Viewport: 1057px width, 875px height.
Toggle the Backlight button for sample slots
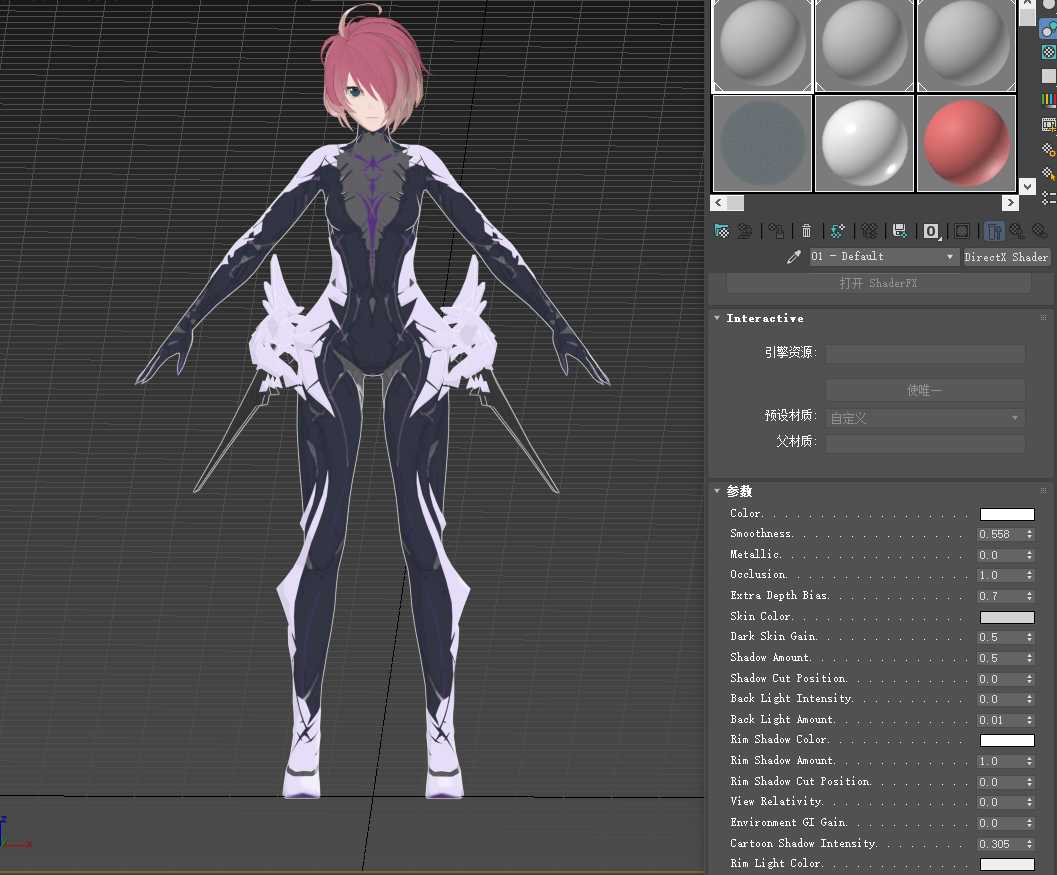(1048, 28)
